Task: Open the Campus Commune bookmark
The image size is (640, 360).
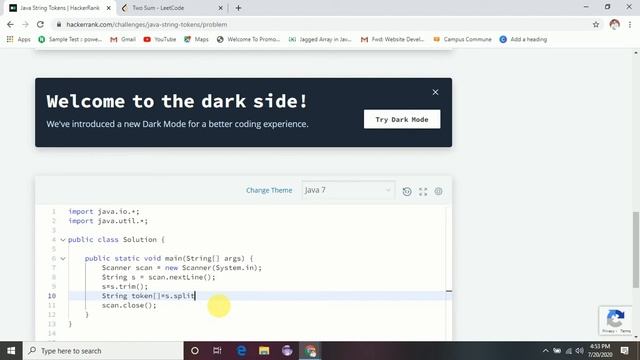Action: pyautogui.click(x=462, y=39)
